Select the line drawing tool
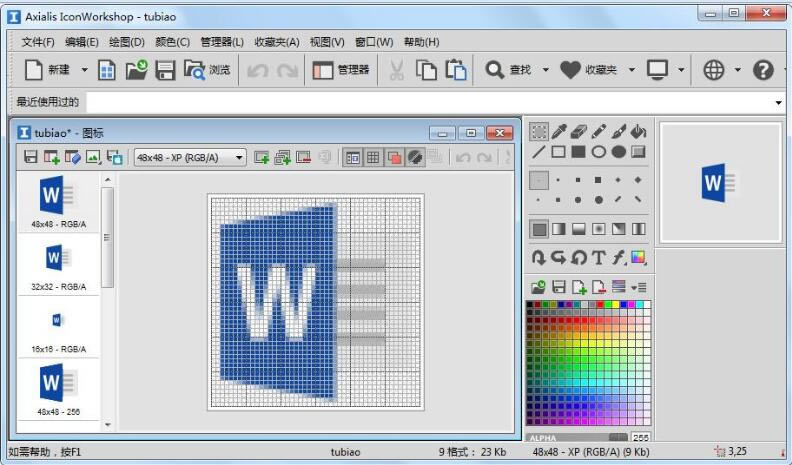This screenshot has width=792, height=465. (539, 151)
